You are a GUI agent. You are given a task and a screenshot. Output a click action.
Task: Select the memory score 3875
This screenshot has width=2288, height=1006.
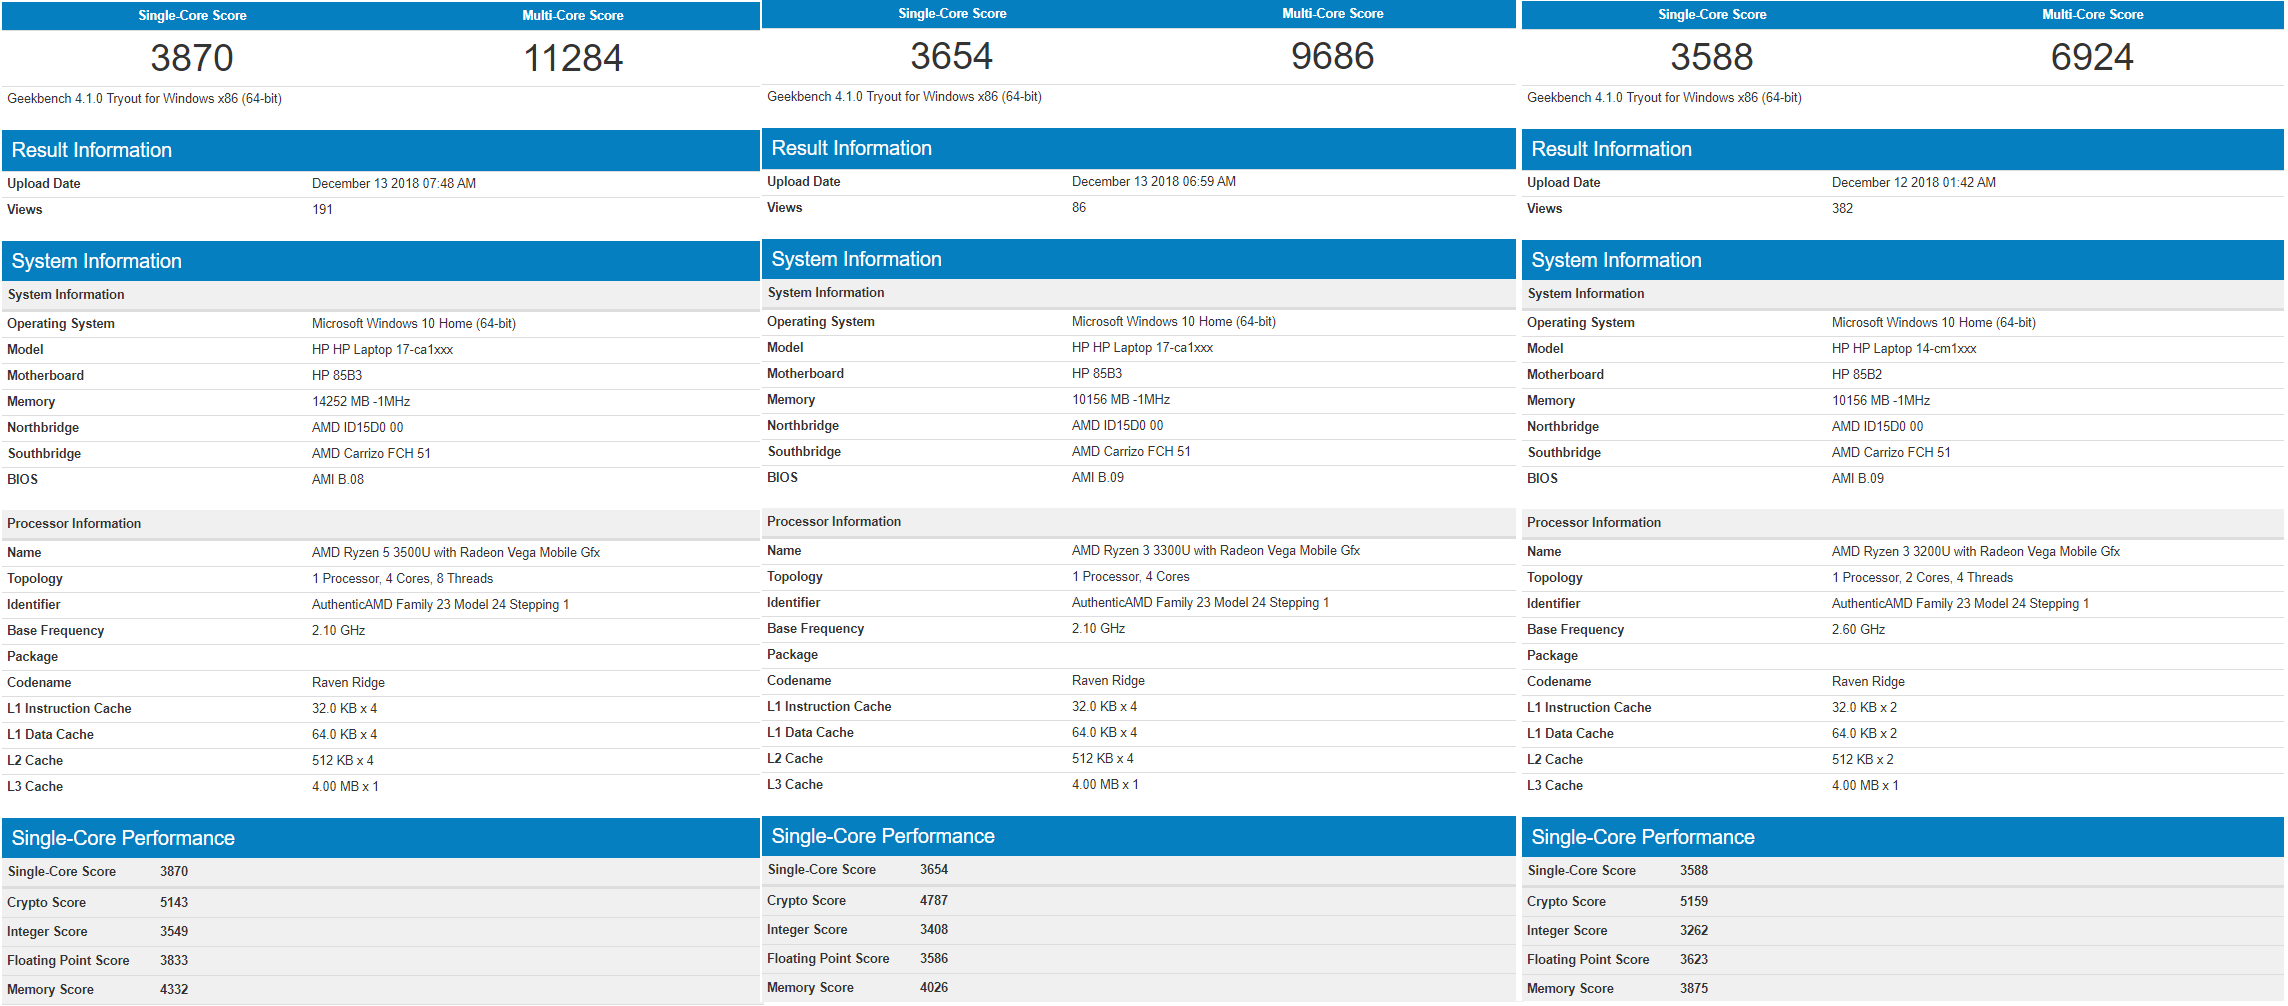point(1694,988)
